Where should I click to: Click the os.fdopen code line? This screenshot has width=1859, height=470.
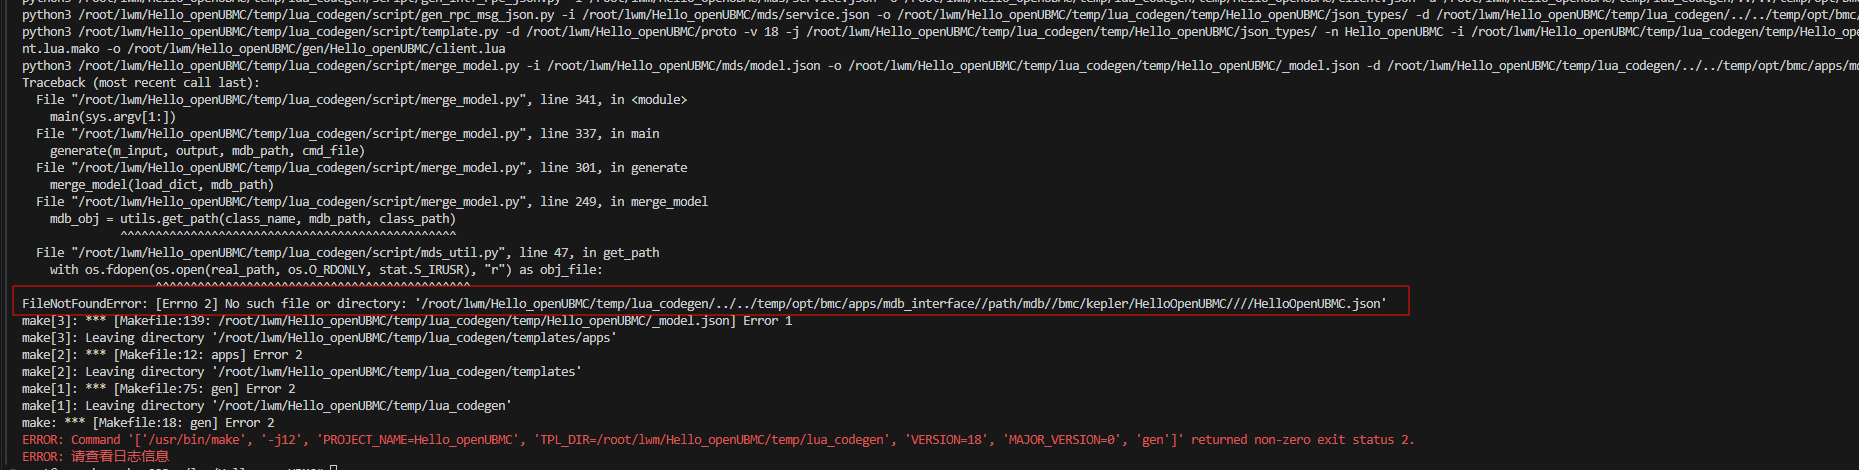tap(326, 270)
